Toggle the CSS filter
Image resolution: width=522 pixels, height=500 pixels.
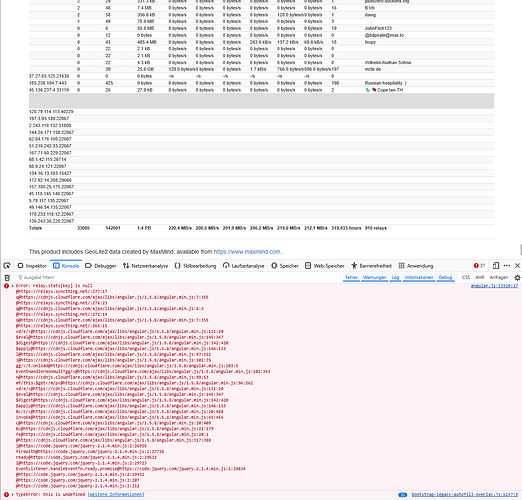466,277
